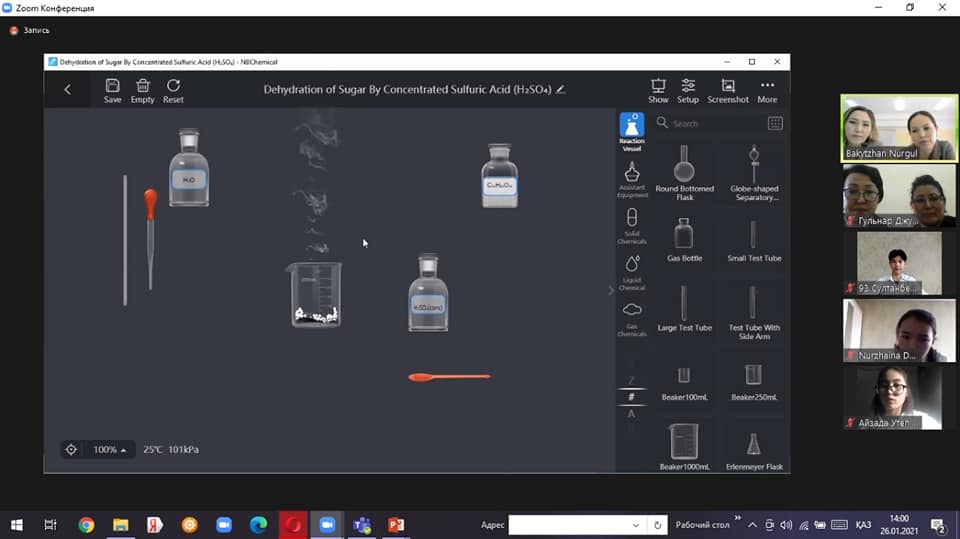Viewport: 960px width, 539px height.
Task: Collapse the equipment side panel arrow
Action: pyautogui.click(x=611, y=290)
